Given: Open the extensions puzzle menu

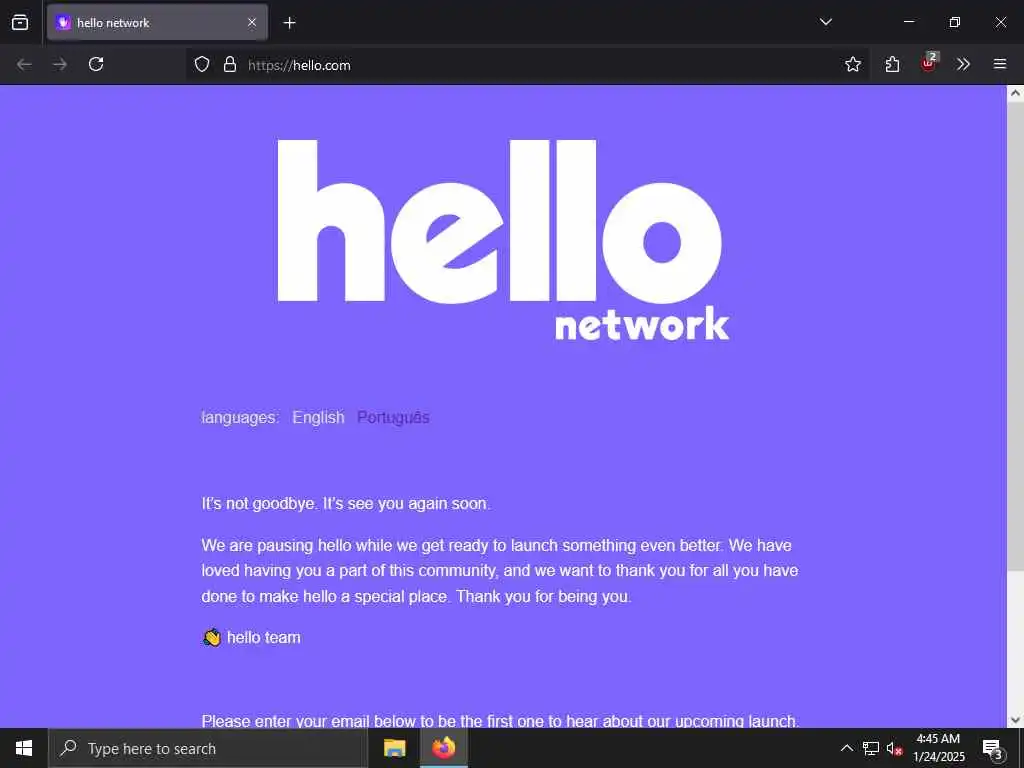Looking at the screenshot, I should [892, 64].
